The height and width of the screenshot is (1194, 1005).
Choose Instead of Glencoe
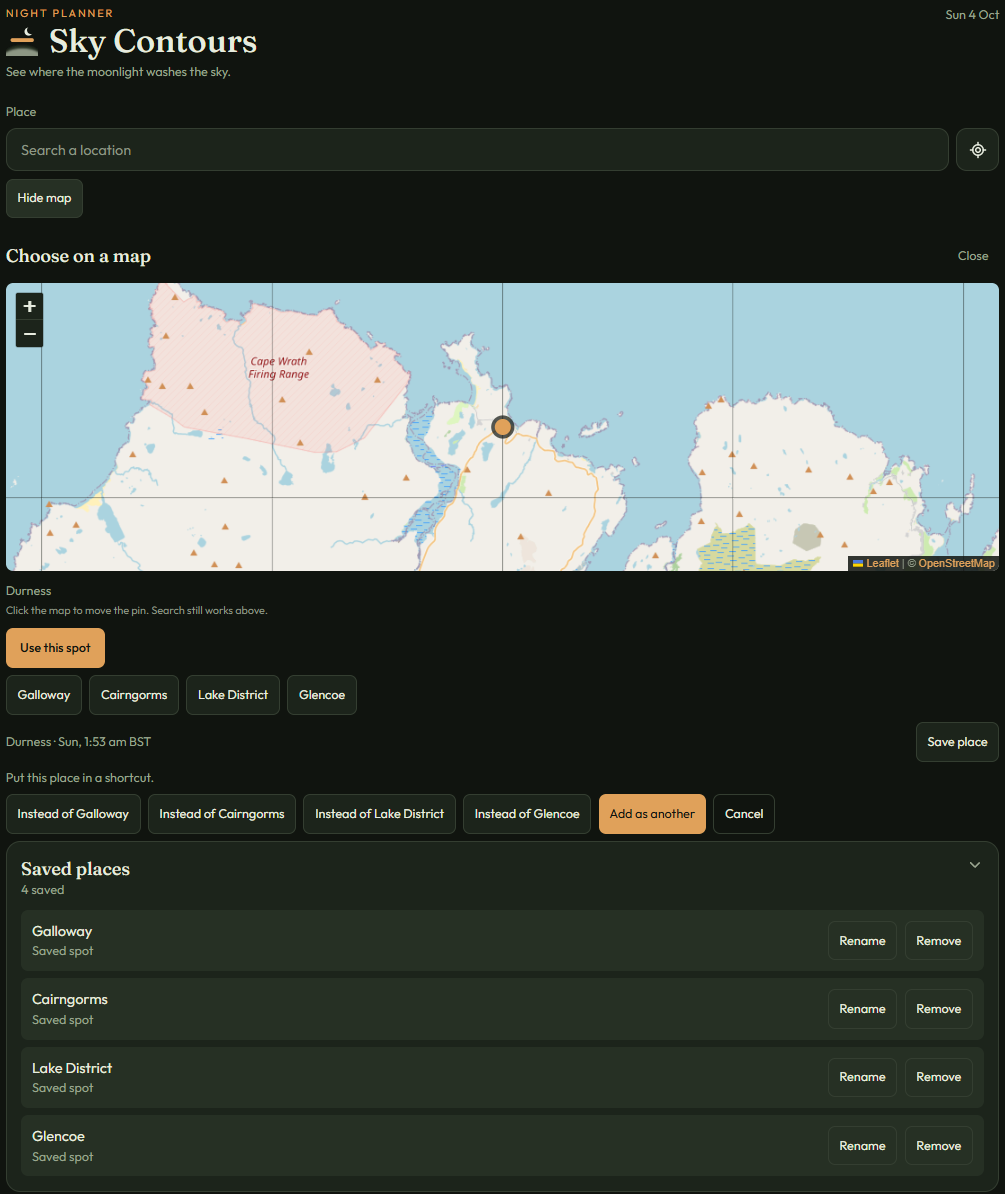coord(527,814)
